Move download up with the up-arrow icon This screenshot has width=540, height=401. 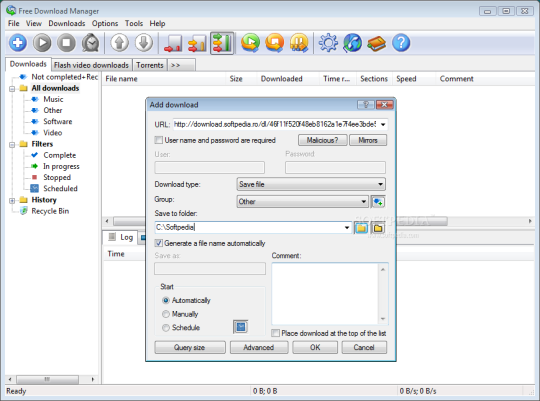click(x=120, y=43)
